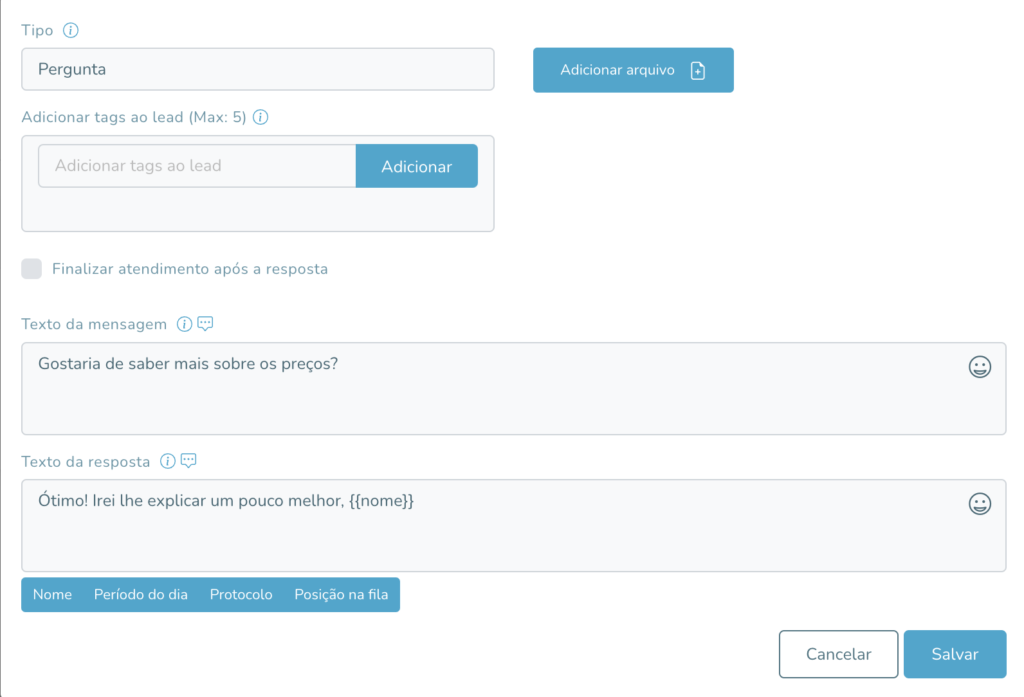Click inside the Texto da mensagem textarea
Screen dimensions: 1024x697
(514, 389)
